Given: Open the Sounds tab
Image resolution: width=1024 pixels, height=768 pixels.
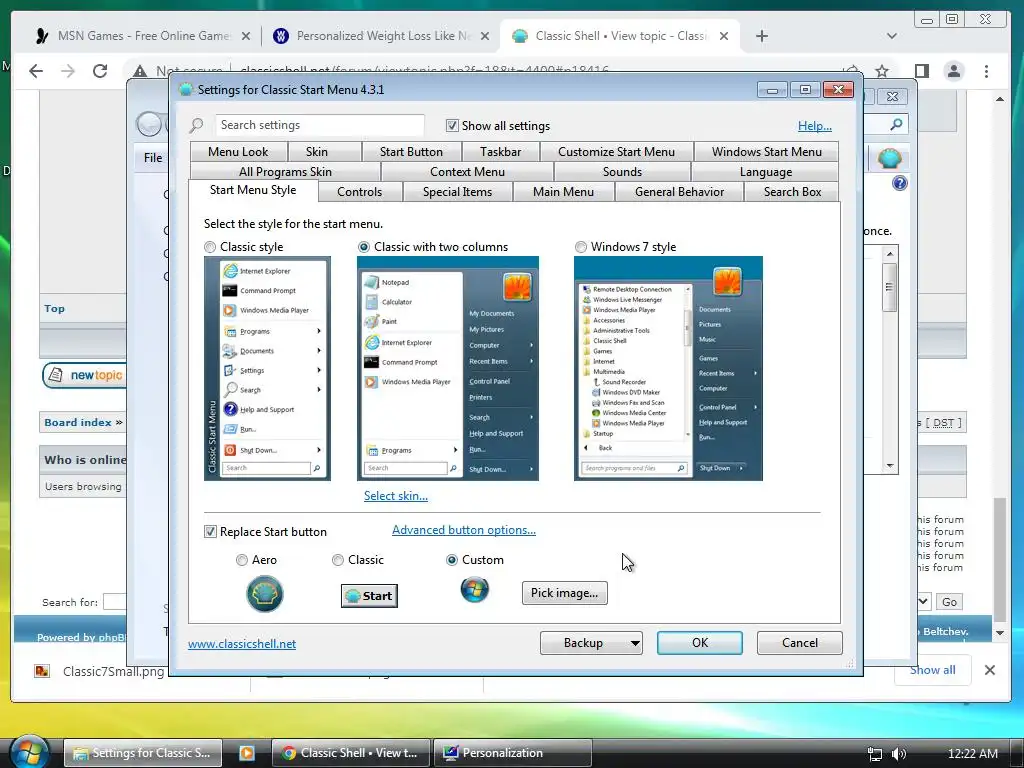Looking at the screenshot, I should tap(622, 172).
